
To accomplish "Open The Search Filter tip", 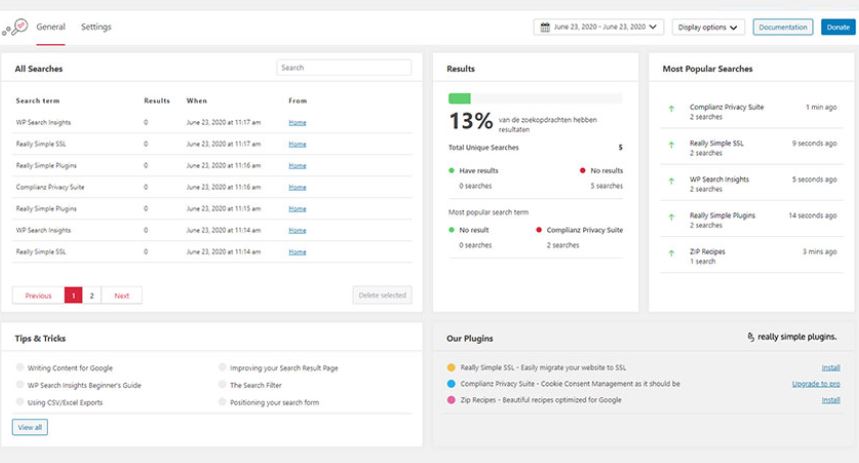I will pos(256,385).
